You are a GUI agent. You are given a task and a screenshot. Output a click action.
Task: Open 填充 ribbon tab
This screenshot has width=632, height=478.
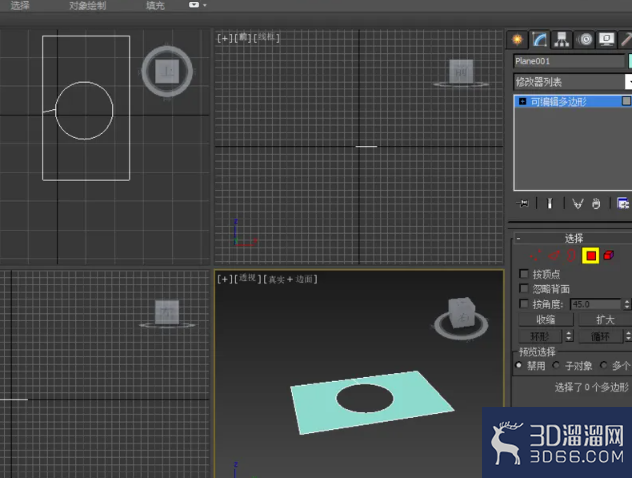pos(155,5)
